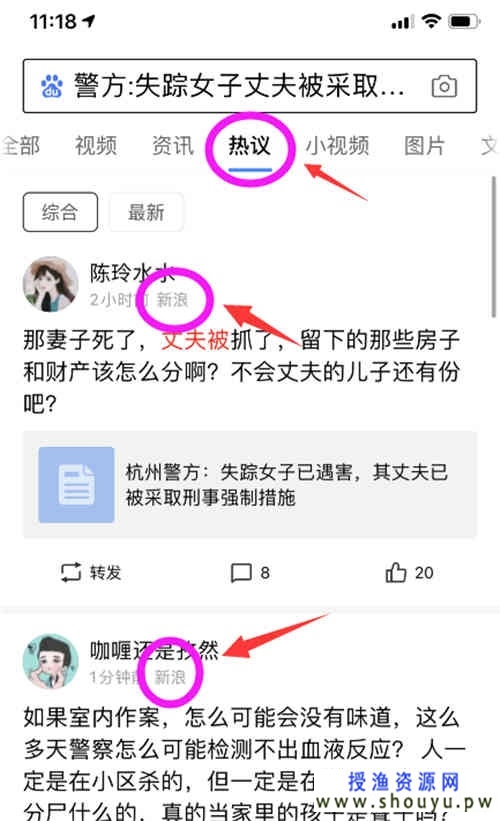Go to the 小视频 tab

point(338,146)
